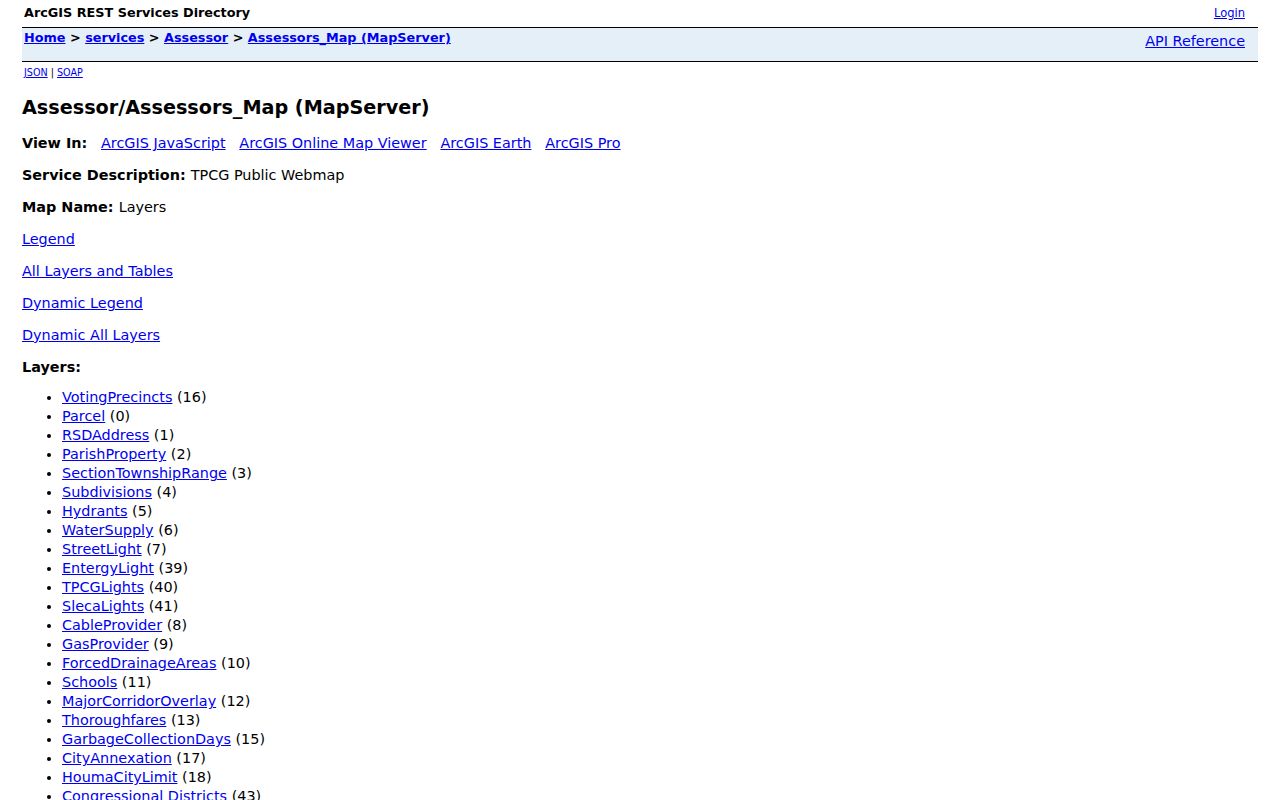Select the RSDAddress layer link
The width and height of the screenshot is (1280, 800).
[105, 435]
